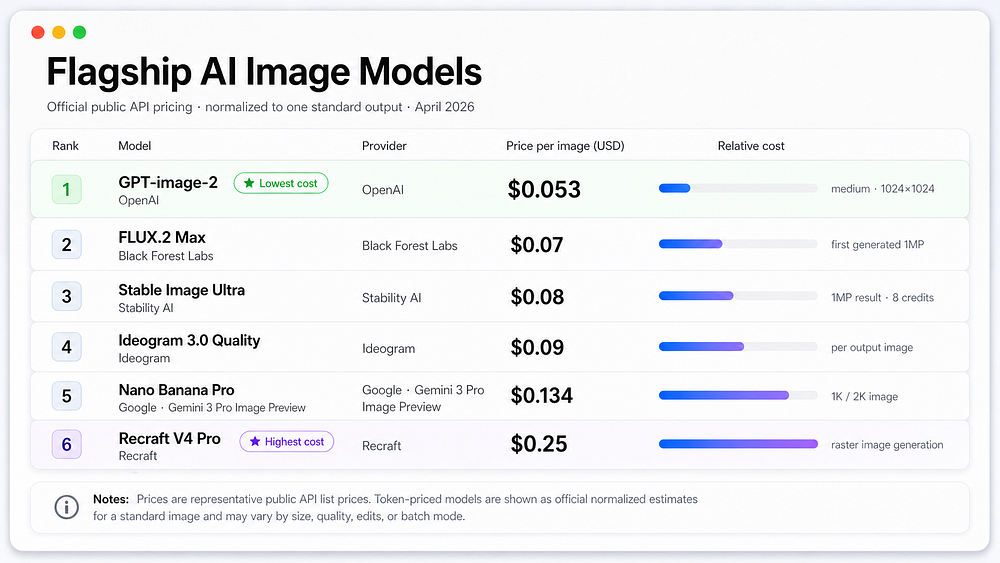Click the 1K / 2K image note
Image resolution: width=1000 pixels, height=563 pixels.
(864, 397)
